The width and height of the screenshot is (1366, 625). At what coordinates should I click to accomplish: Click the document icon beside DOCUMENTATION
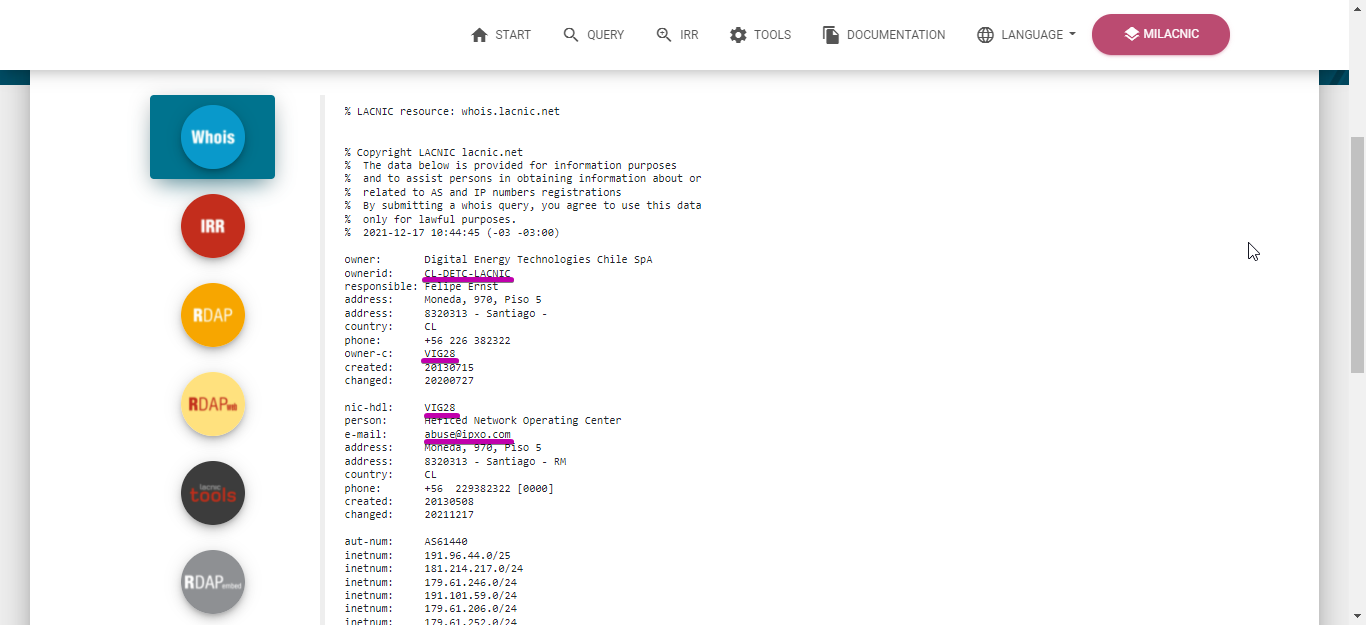(831, 35)
